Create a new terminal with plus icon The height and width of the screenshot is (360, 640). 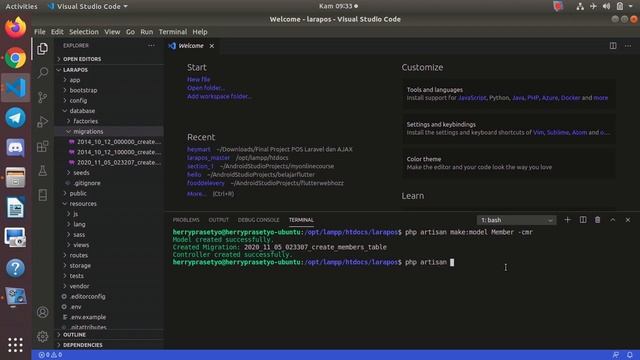point(567,220)
